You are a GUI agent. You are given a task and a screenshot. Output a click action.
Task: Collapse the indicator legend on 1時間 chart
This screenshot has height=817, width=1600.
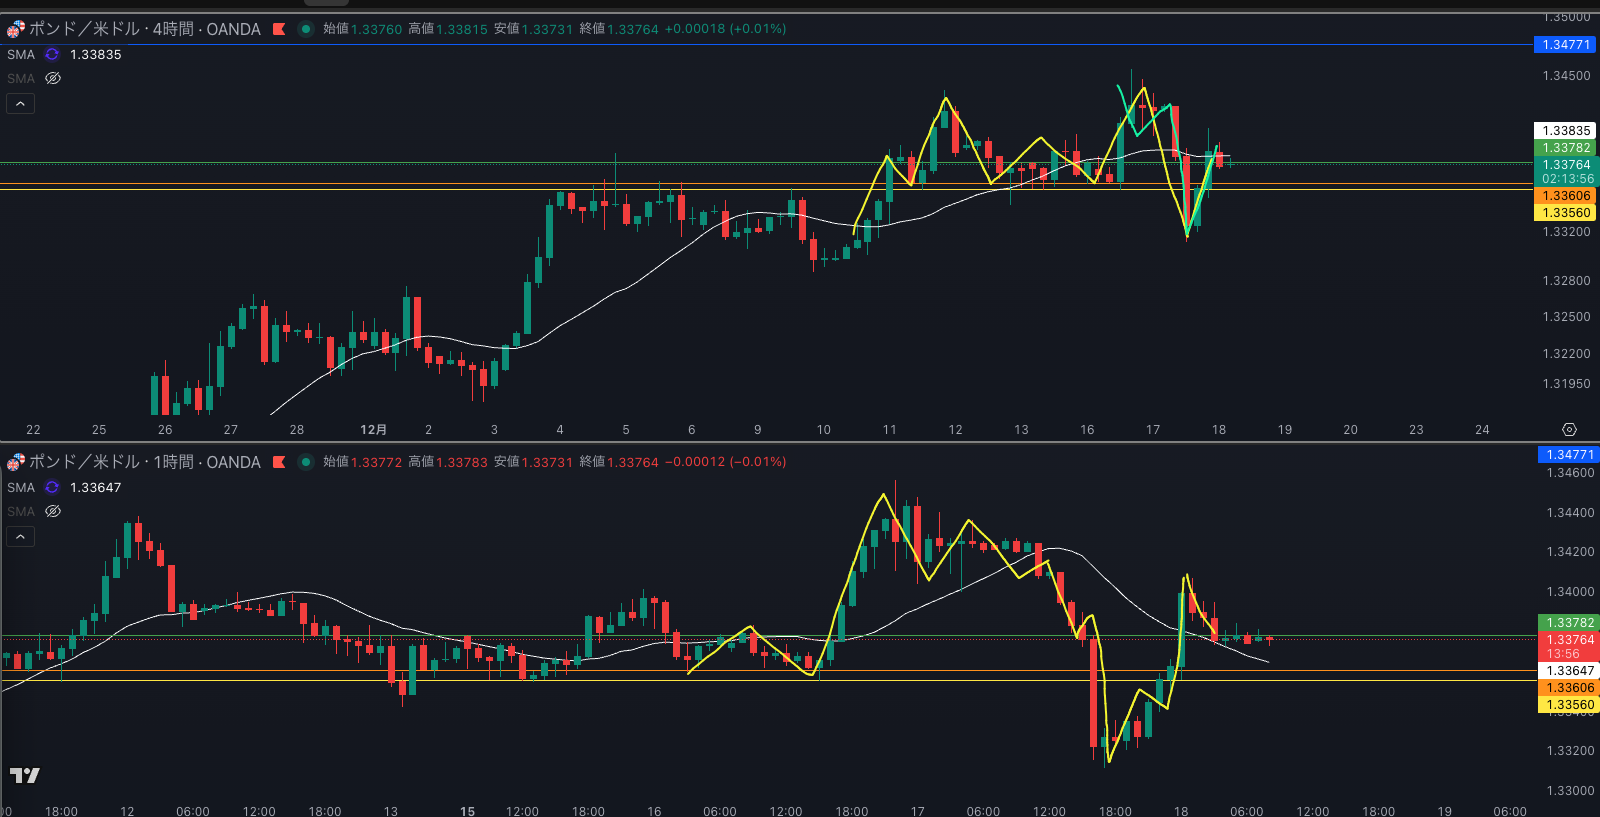tap(21, 536)
